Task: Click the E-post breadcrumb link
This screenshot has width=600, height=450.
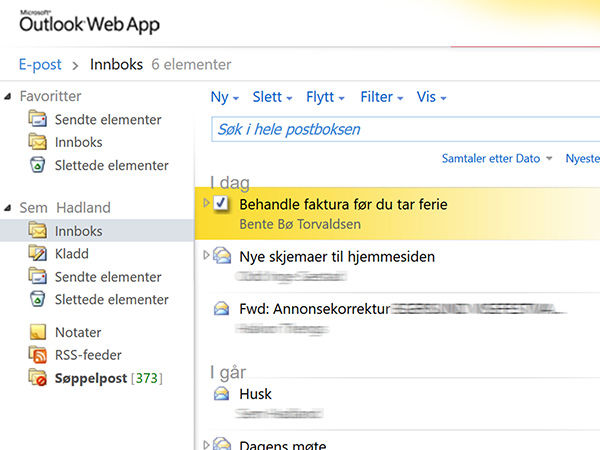Action: (x=40, y=65)
